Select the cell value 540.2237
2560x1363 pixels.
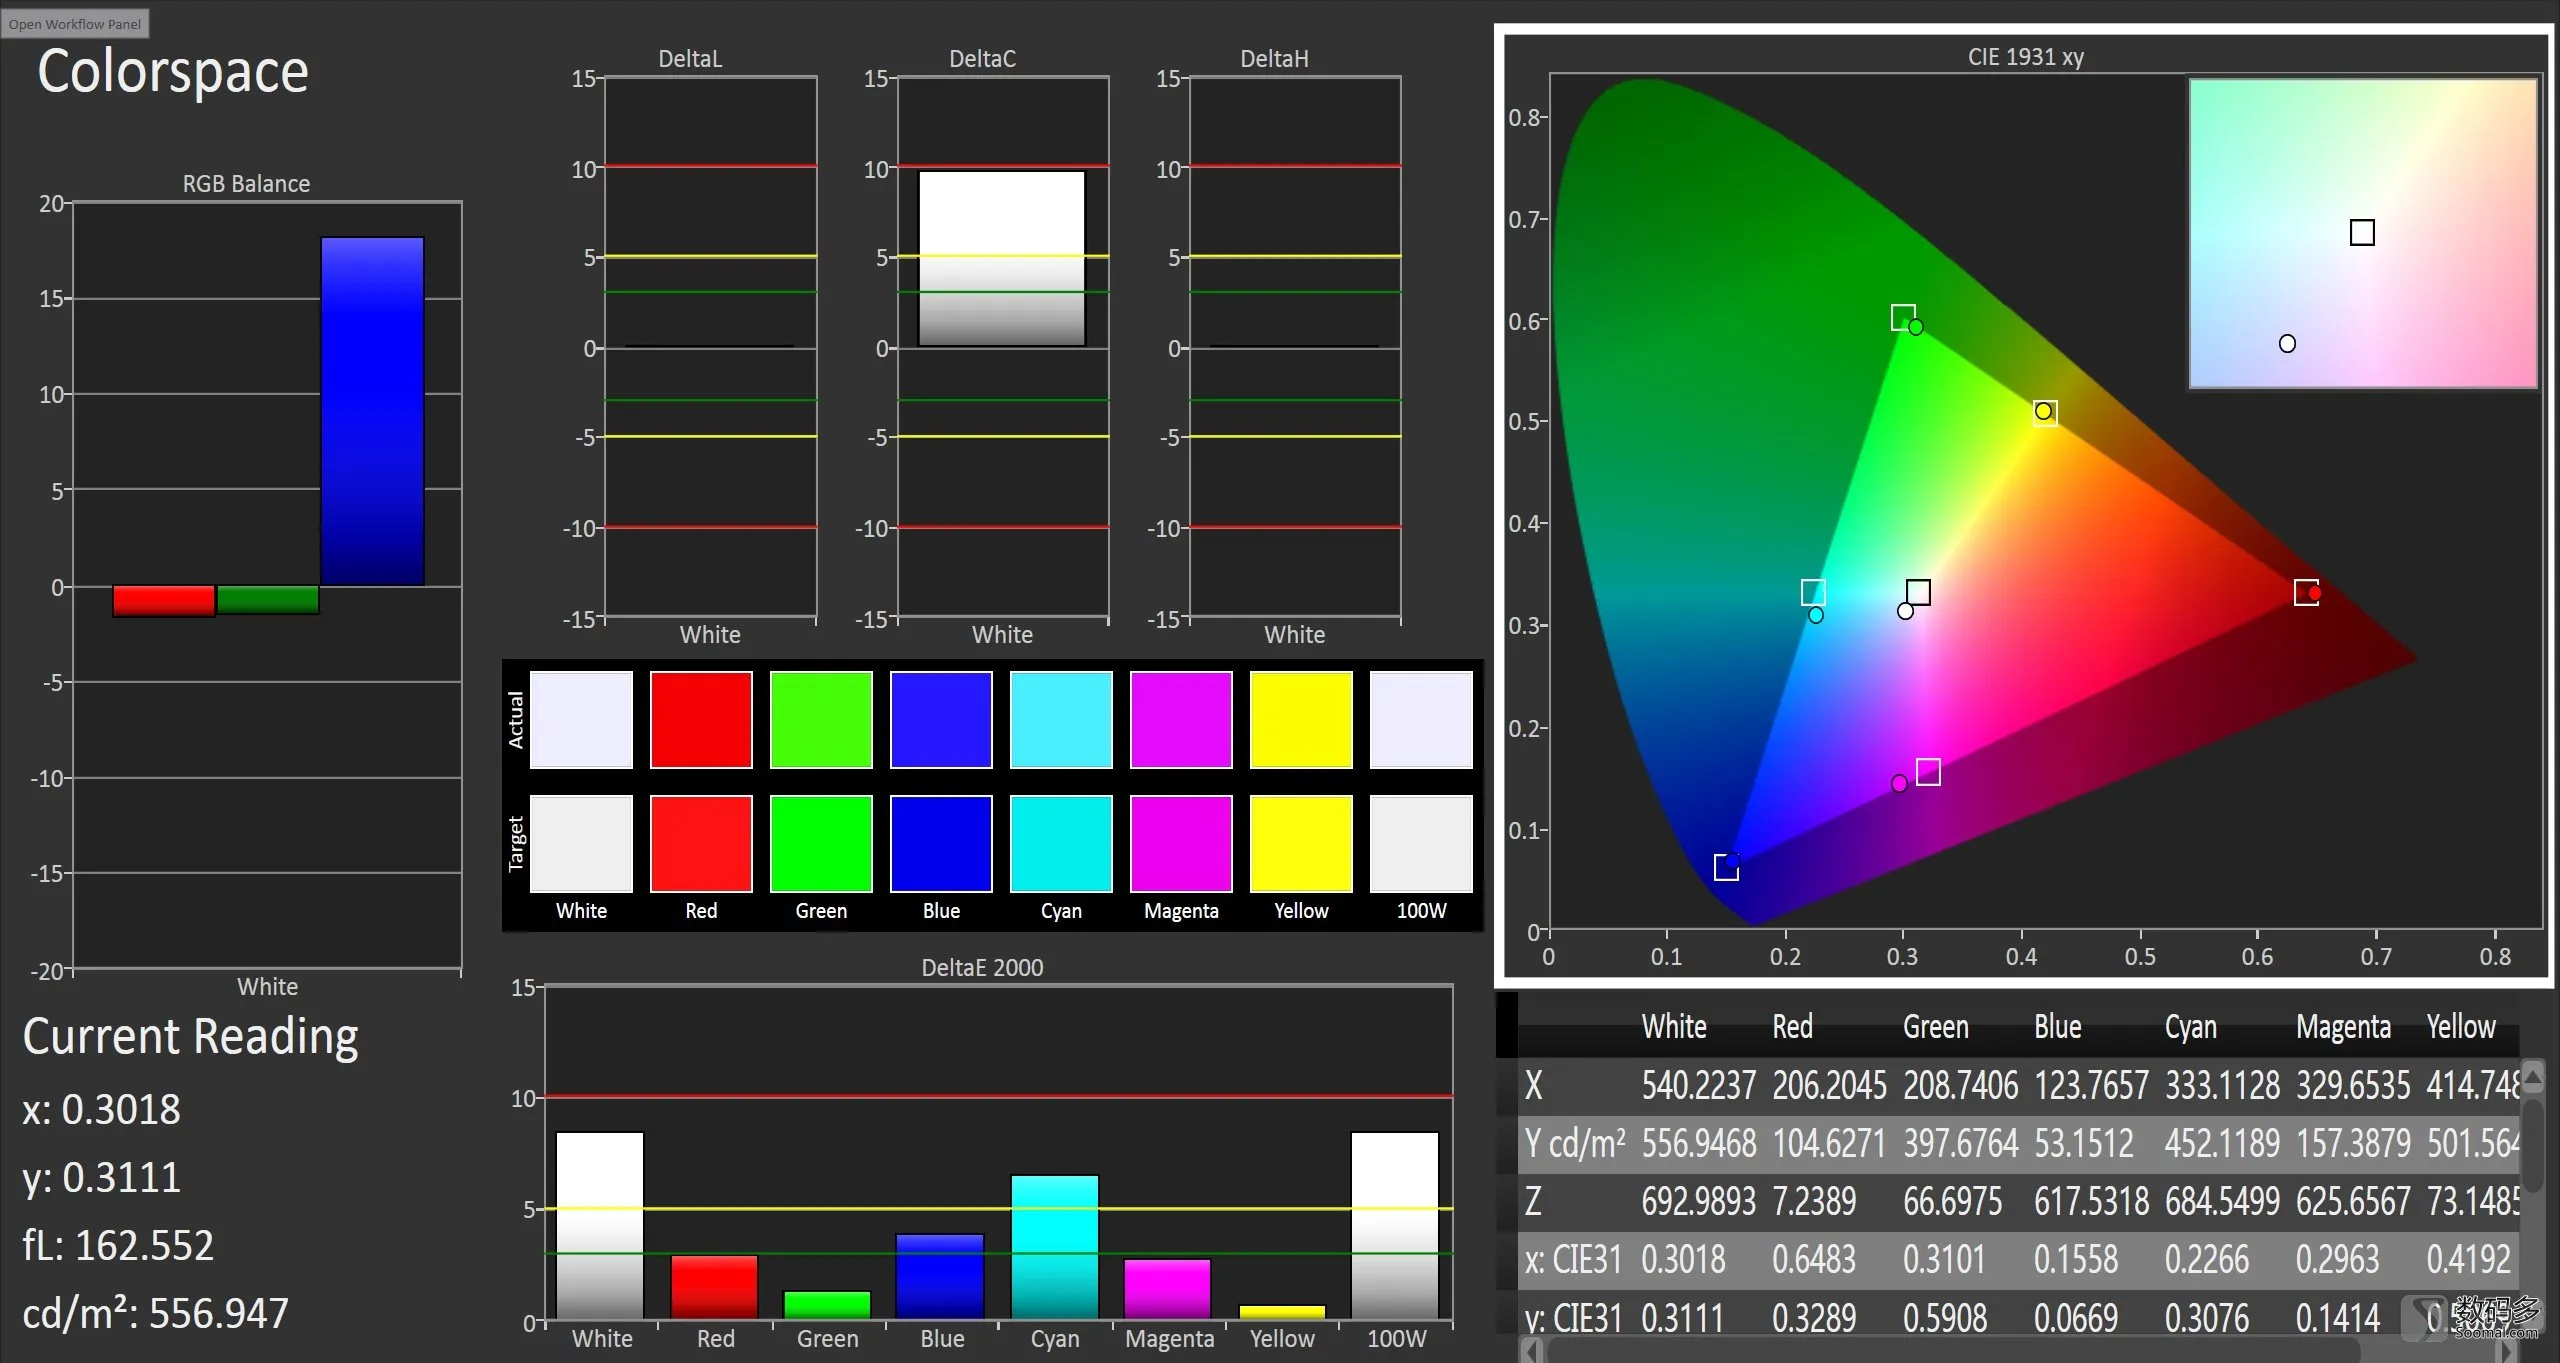click(1698, 1085)
